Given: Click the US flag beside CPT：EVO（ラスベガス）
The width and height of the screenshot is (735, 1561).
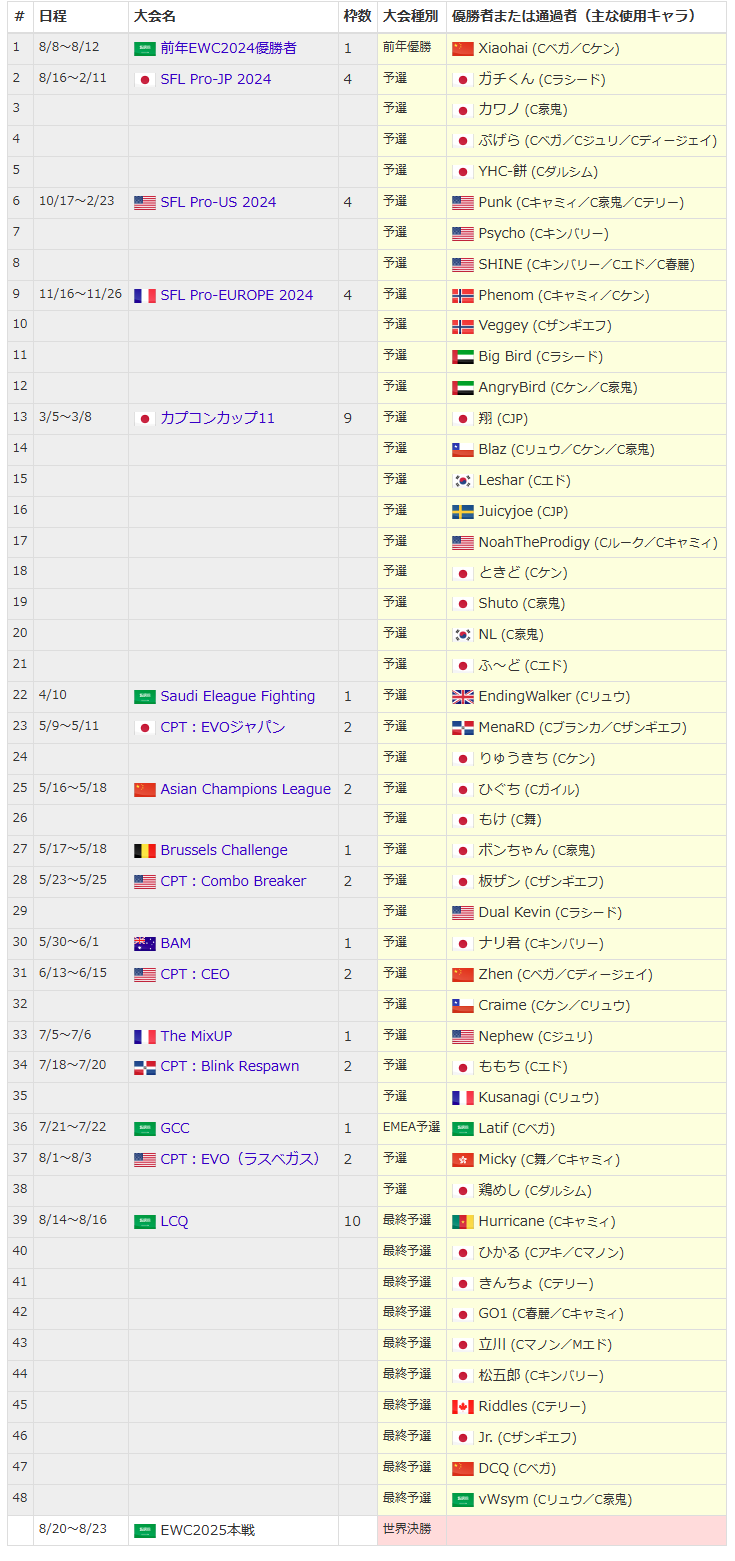Looking at the screenshot, I should tap(145, 1160).
